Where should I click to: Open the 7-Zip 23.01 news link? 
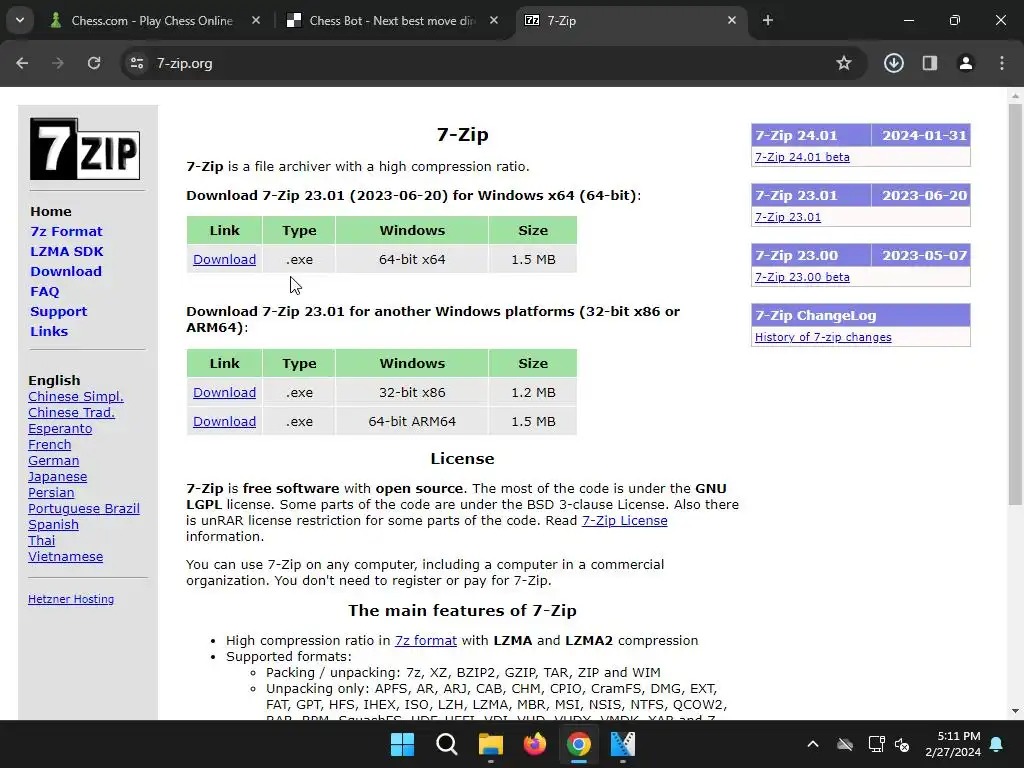click(788, 217)
